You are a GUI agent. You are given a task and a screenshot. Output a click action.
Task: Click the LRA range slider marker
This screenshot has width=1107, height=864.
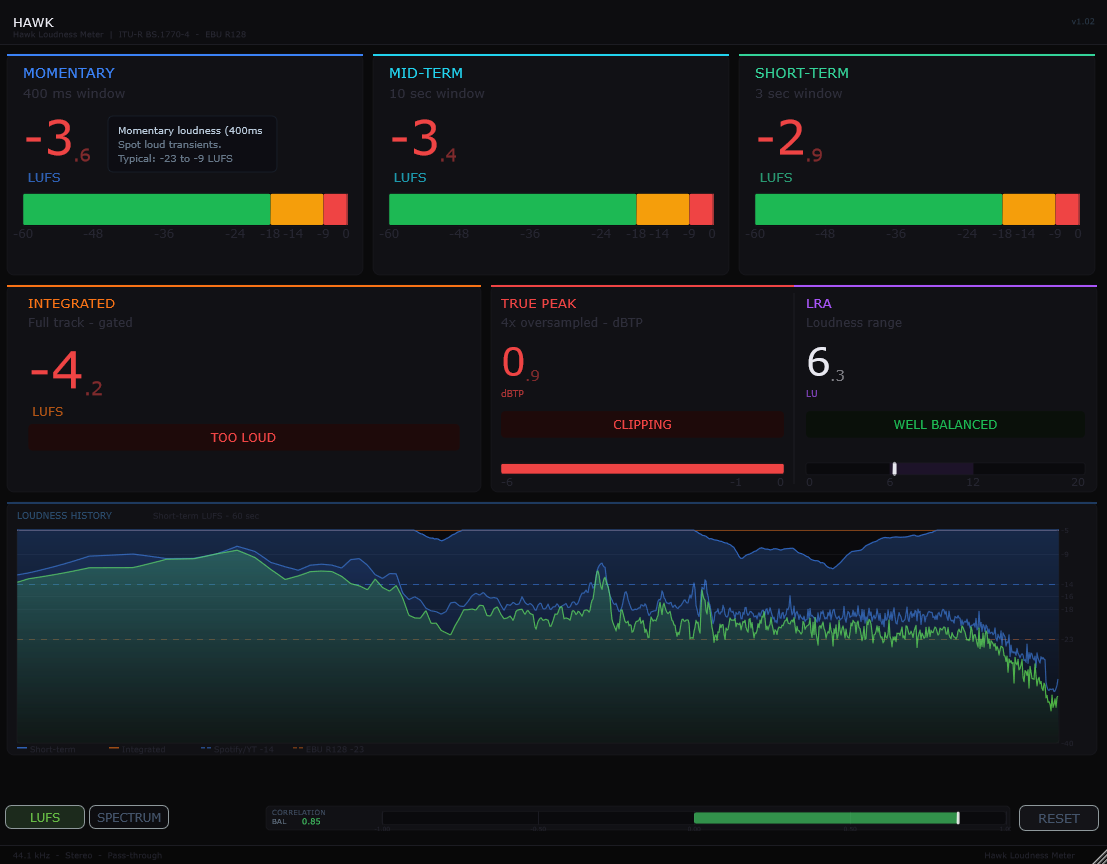(894, 467)
